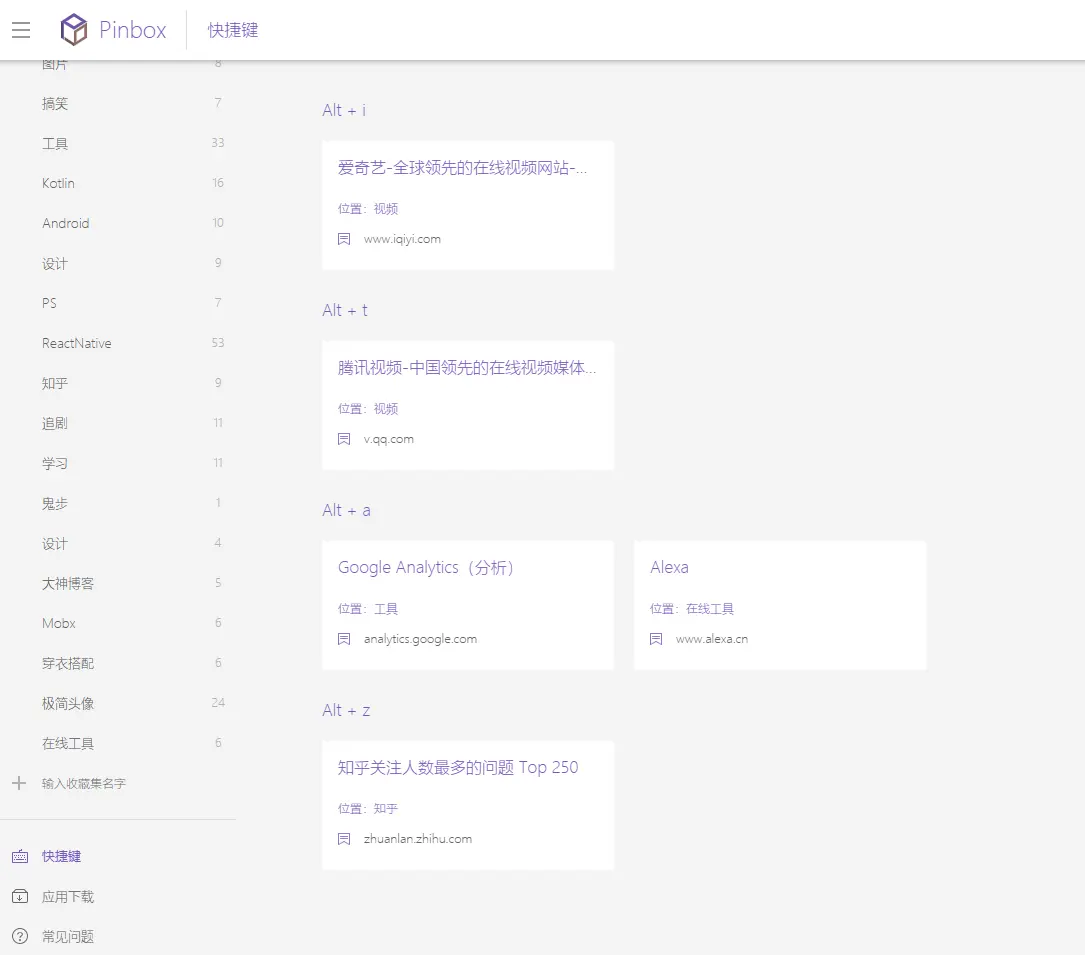Click the Pinbox cube logo icon
The height and width of the screenshot is (955, 1085).
pos(72,29)
